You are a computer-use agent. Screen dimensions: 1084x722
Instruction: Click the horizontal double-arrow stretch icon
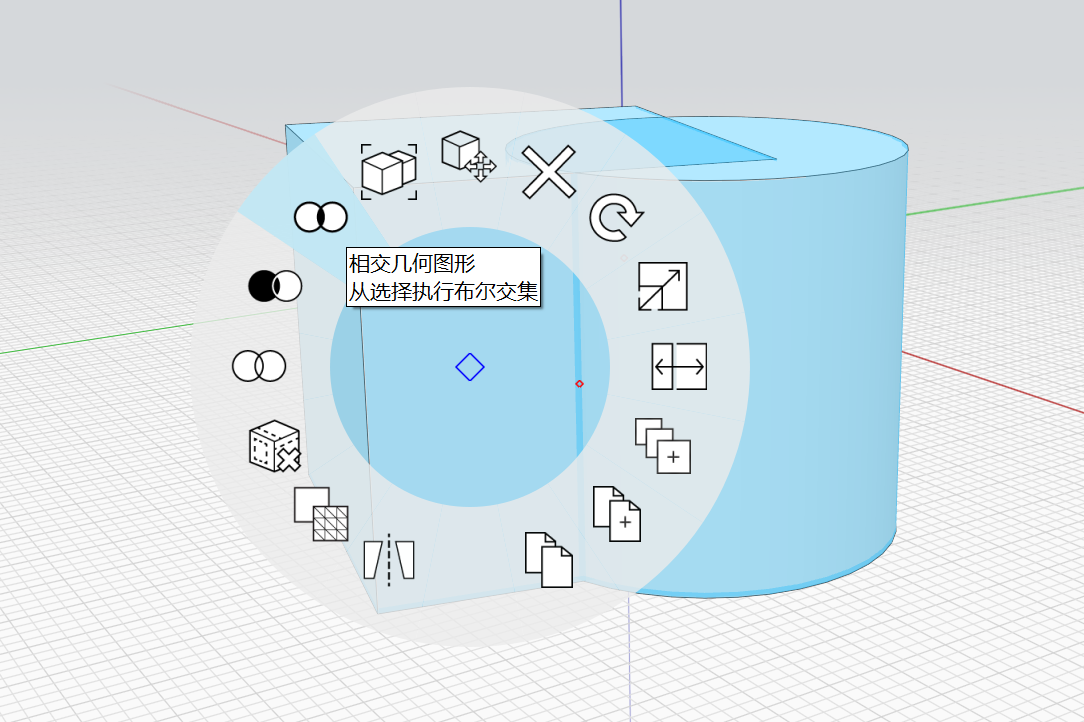point(679,367)
